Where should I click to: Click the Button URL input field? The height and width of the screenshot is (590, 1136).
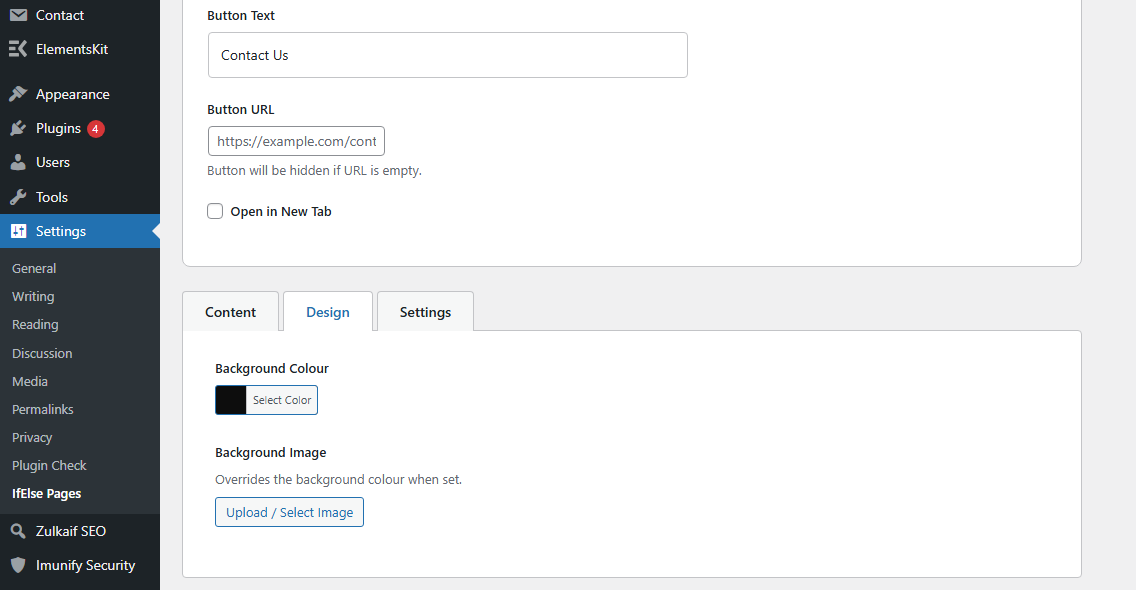296,141
